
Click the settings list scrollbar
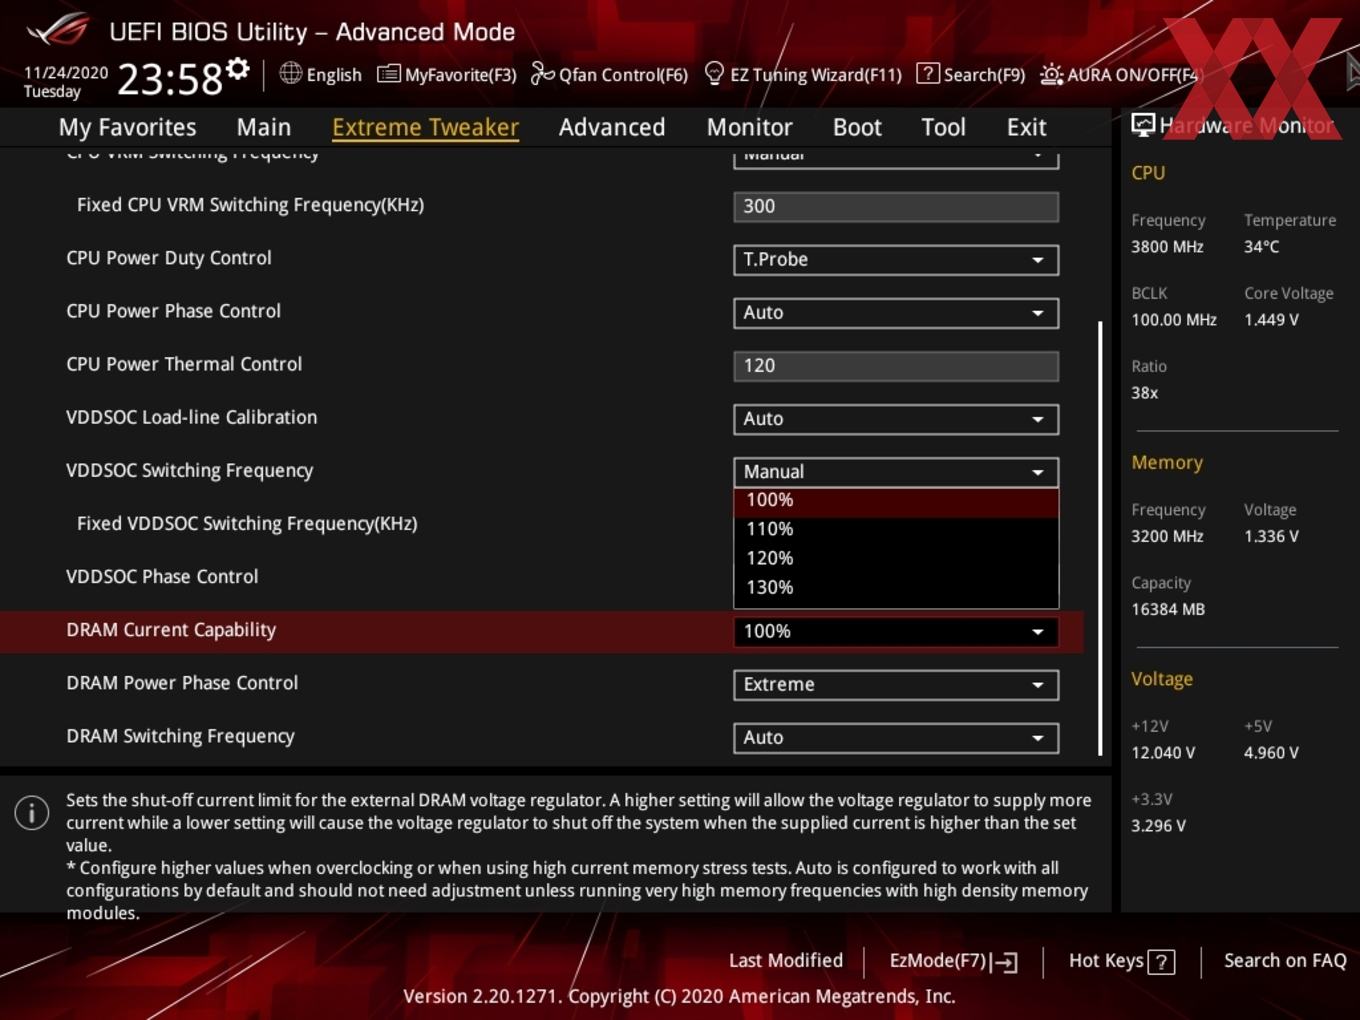pos(1100,538)
